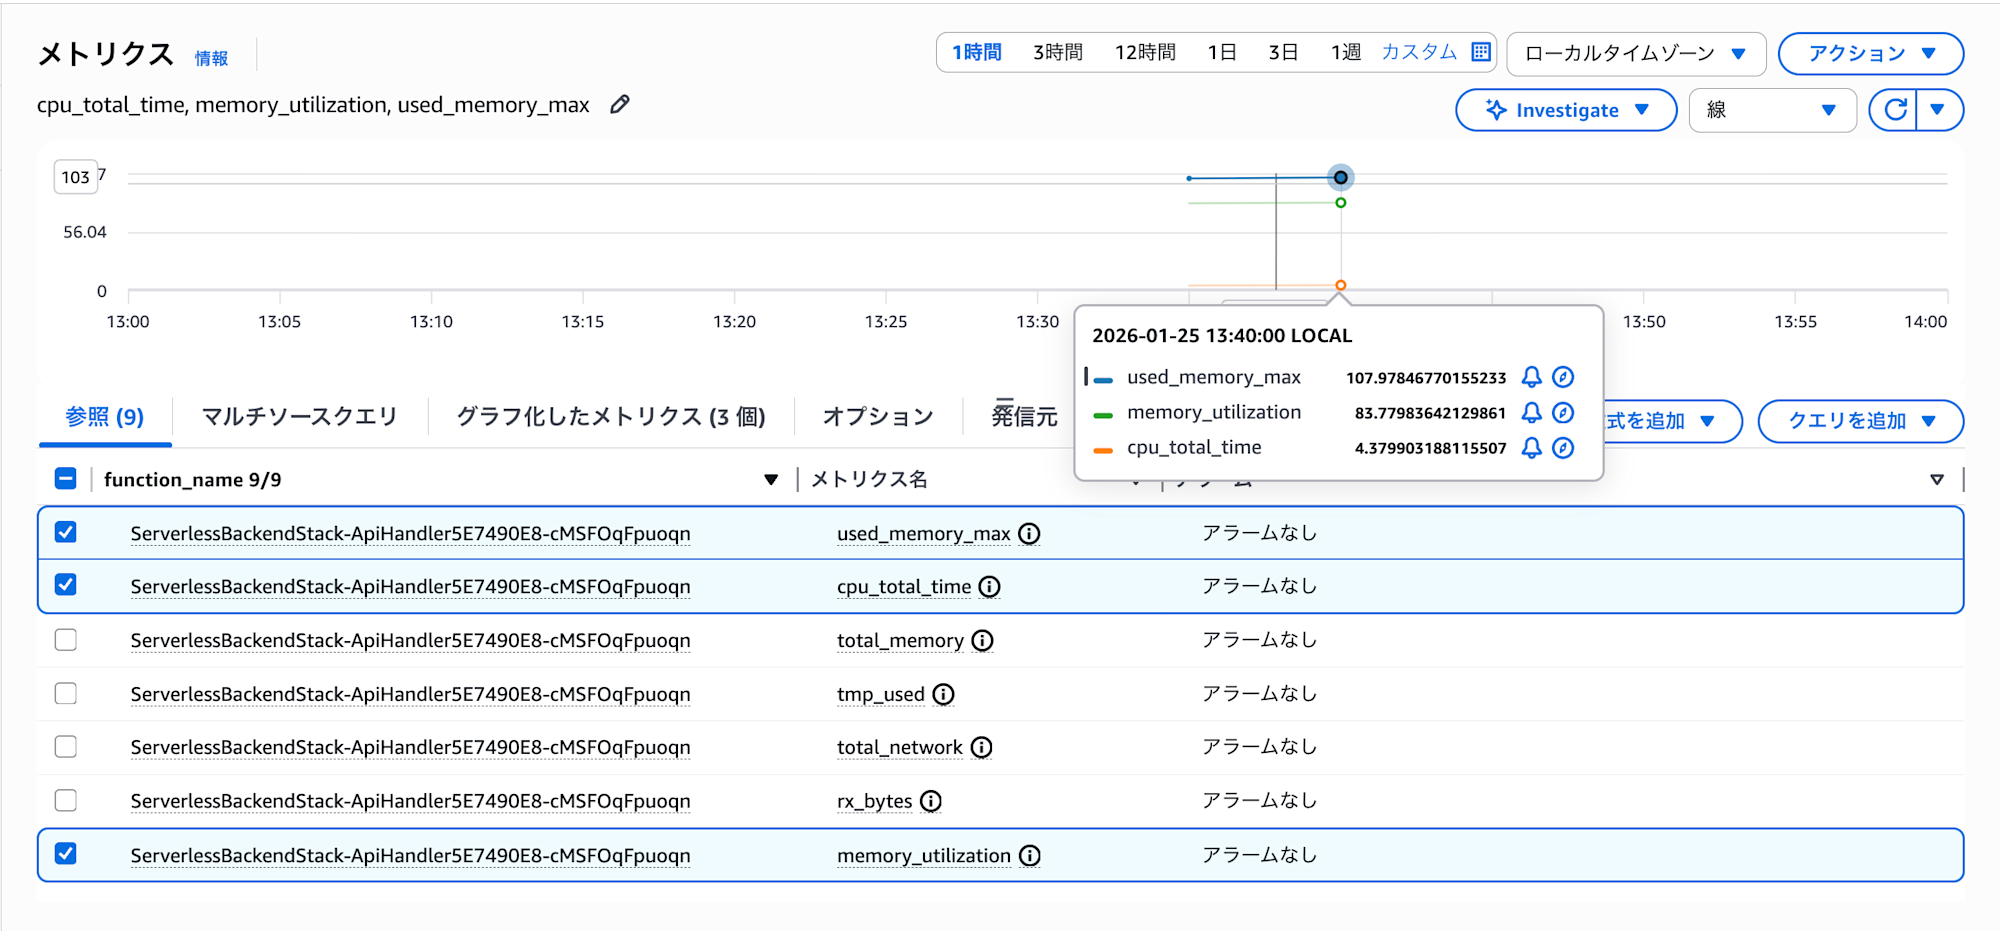This screenshot has width=2000, height=931.
Task: Open Investigate icon for memory_utilization in tooltip
Action: (x=1562, y=412)
